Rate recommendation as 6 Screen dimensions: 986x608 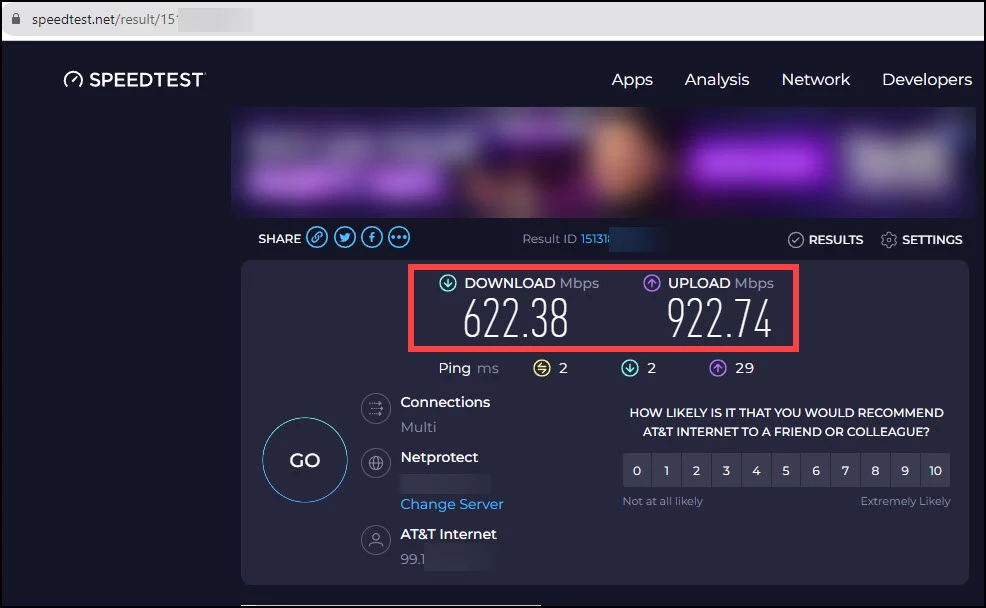(816, 470)
